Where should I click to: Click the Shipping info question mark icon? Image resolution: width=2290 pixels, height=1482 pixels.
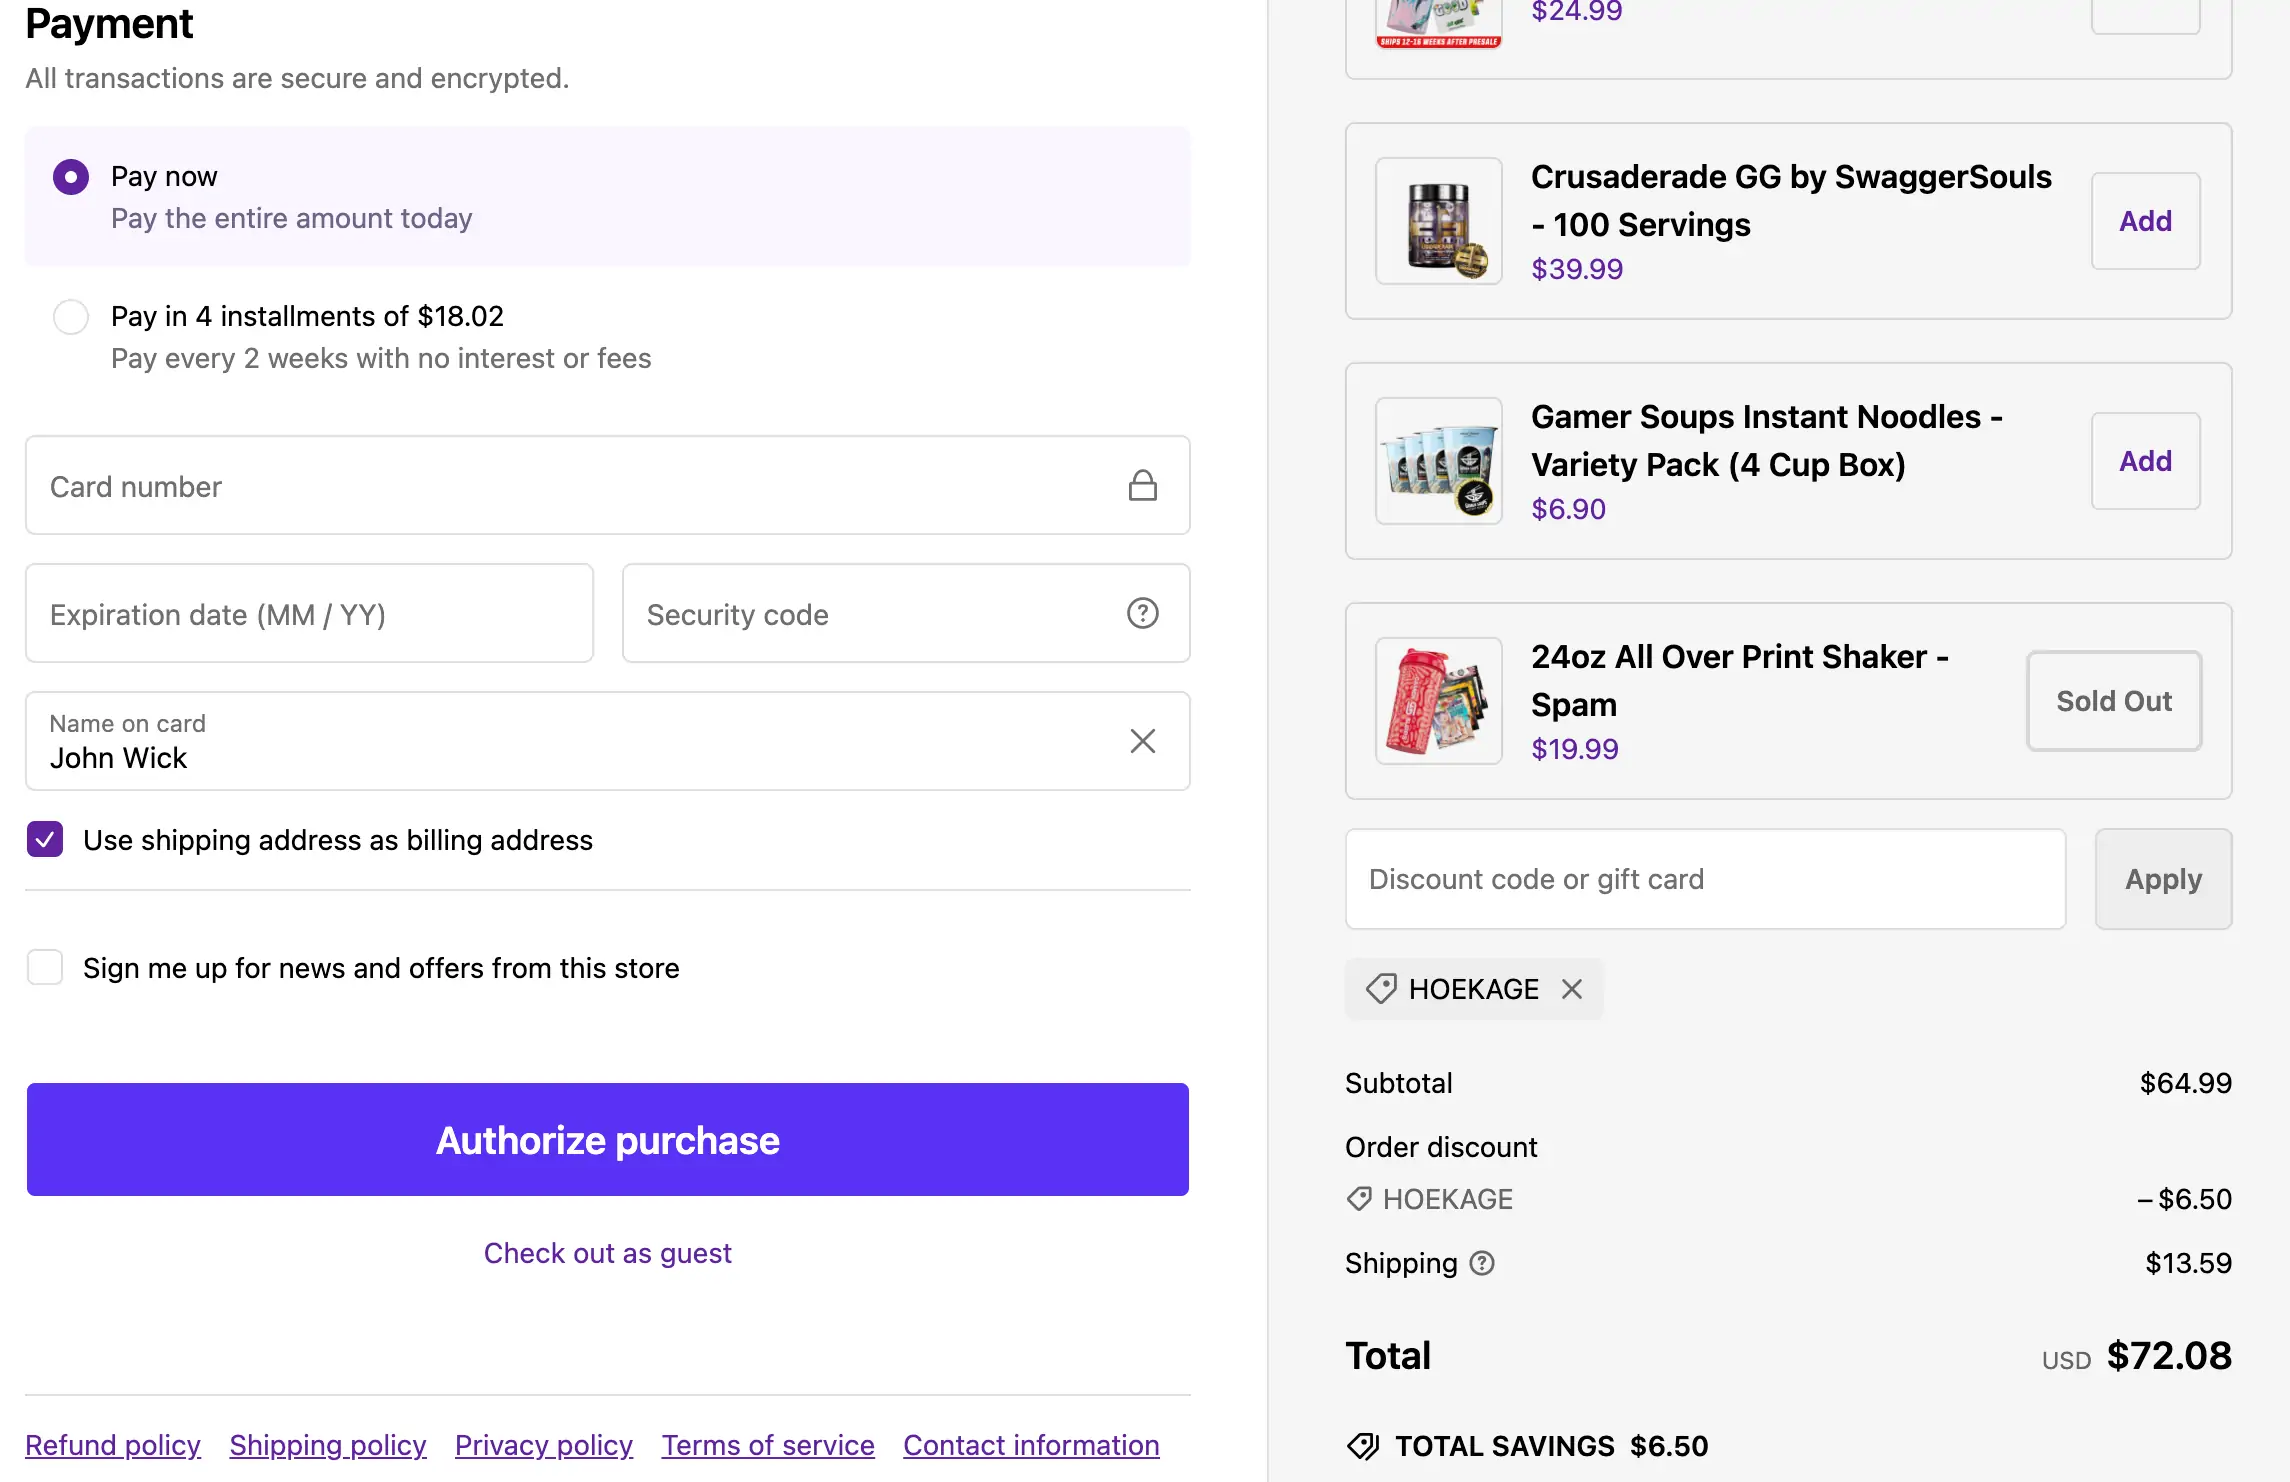[1482, 1264]
